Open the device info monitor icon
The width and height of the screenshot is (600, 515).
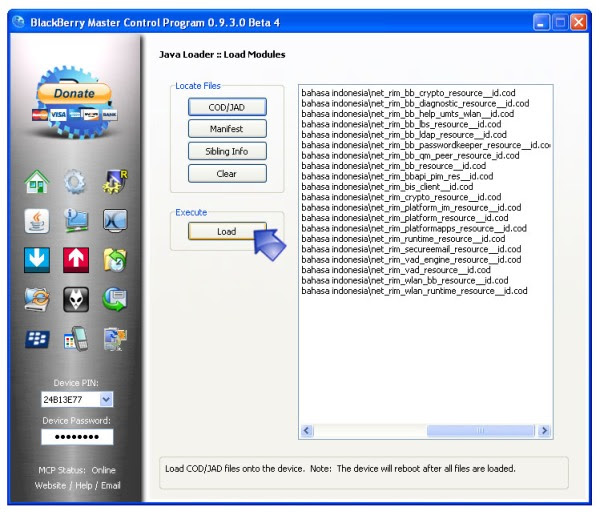76,221
